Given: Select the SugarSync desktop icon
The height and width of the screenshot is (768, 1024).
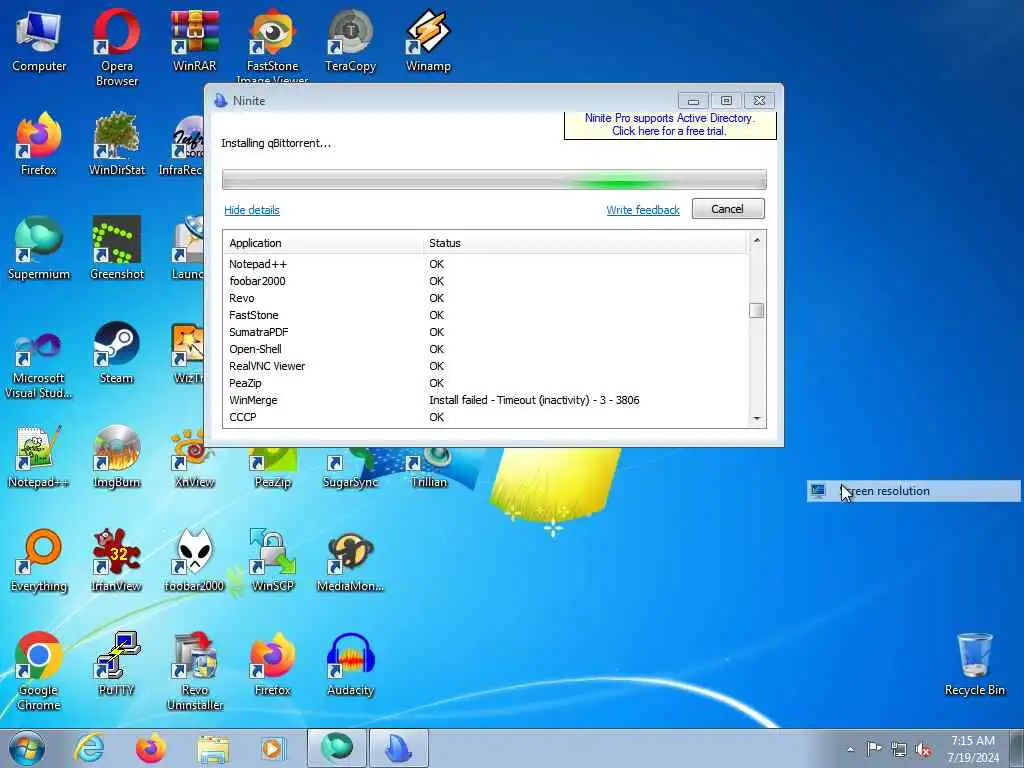Looking at the screenshot, I should [351, 469].
